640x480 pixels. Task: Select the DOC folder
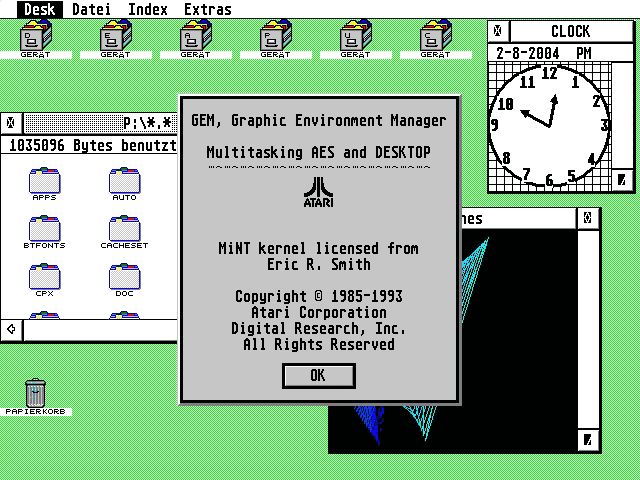pyautogui.click(x=124, y=280)
